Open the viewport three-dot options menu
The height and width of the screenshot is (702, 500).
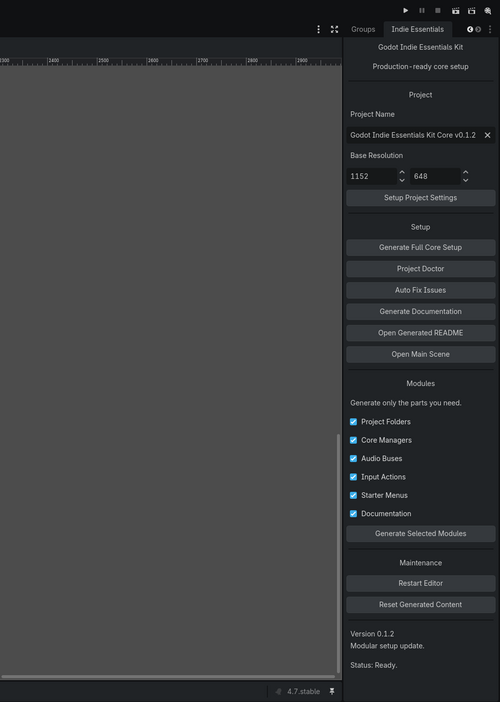coord(318,29)
